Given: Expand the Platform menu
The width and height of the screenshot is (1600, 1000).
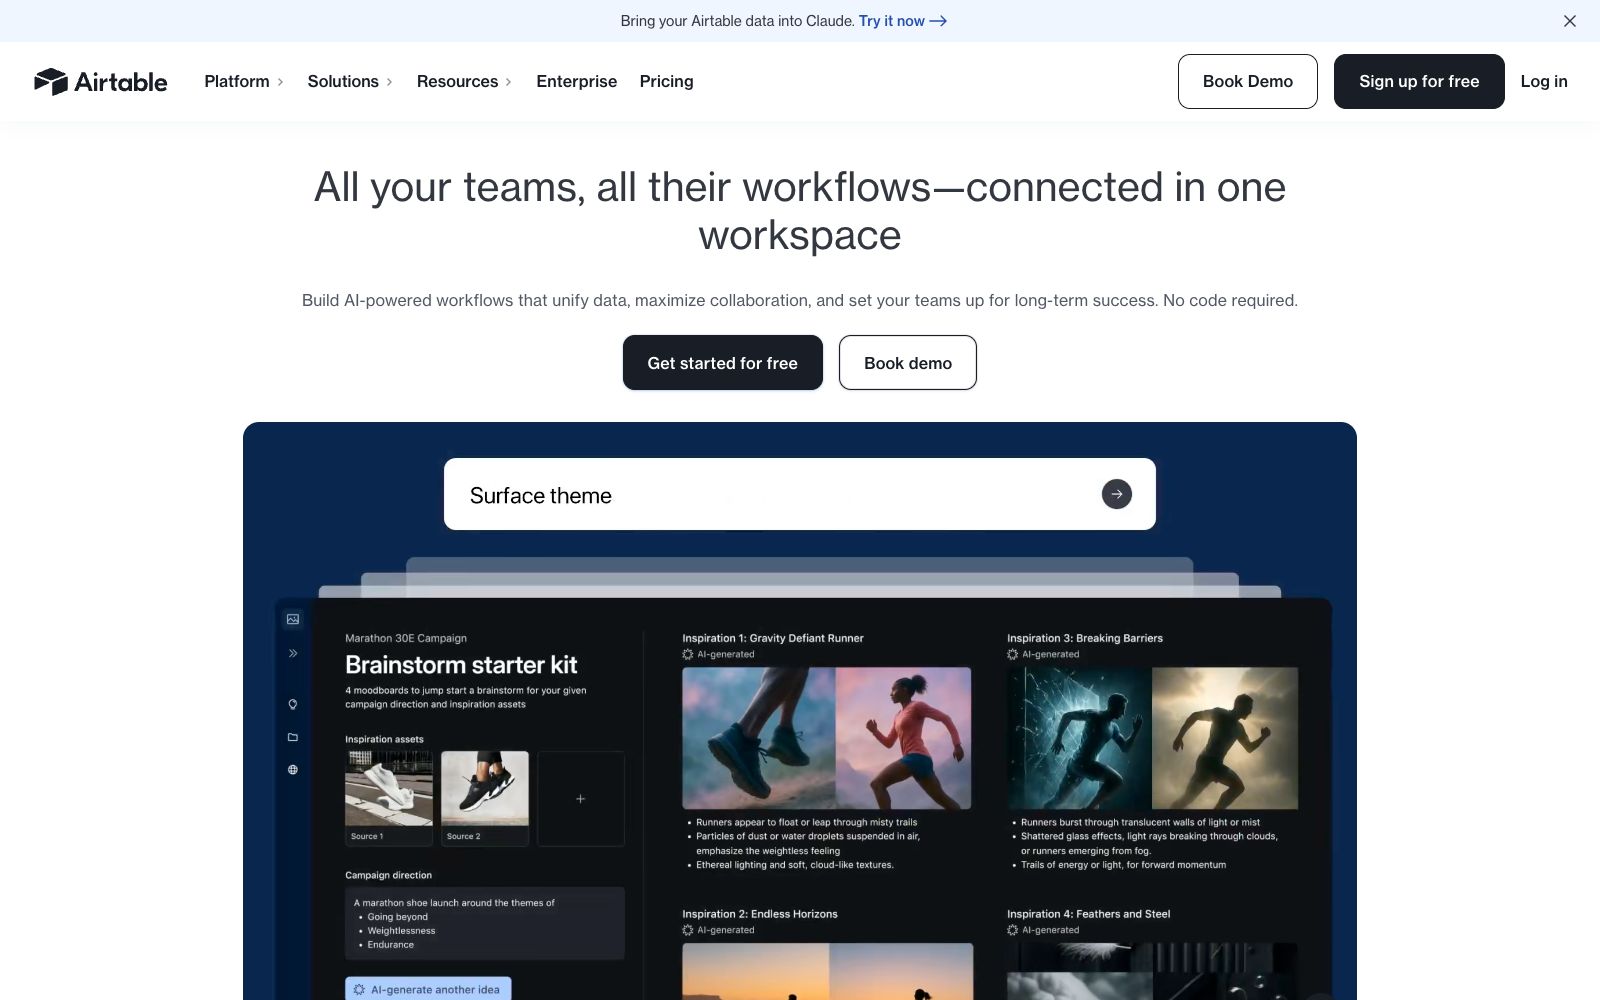Looking at the screenshot, I should pos(244,82).
